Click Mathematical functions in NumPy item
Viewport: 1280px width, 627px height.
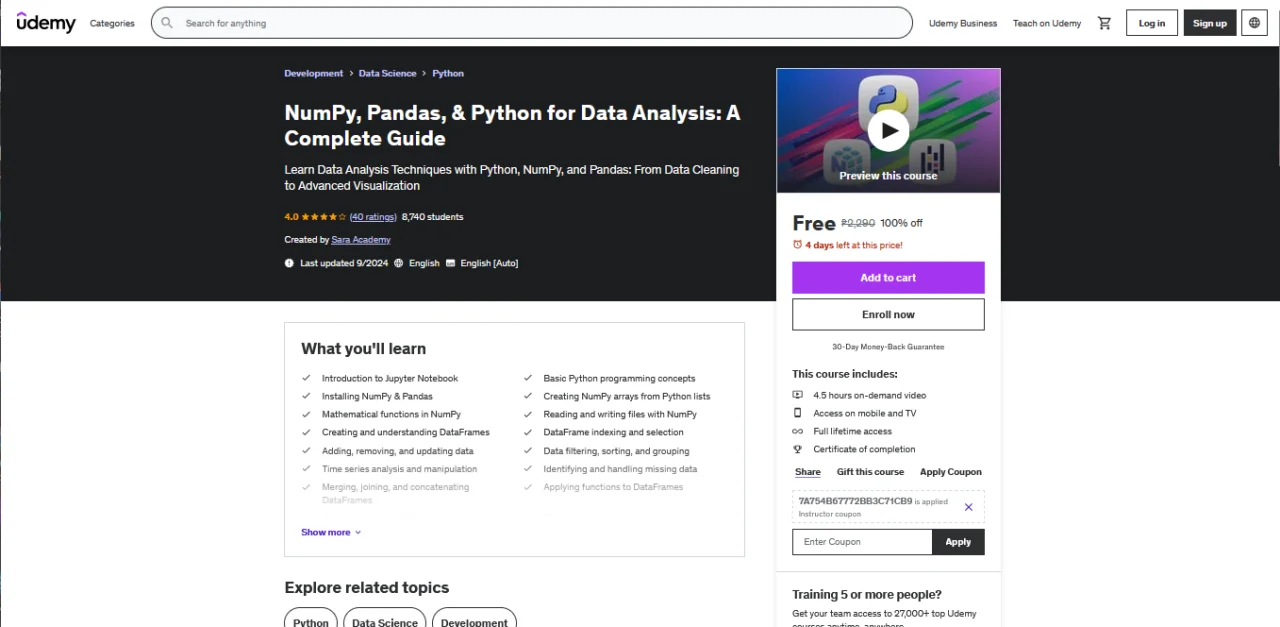[x=391, y=415]
